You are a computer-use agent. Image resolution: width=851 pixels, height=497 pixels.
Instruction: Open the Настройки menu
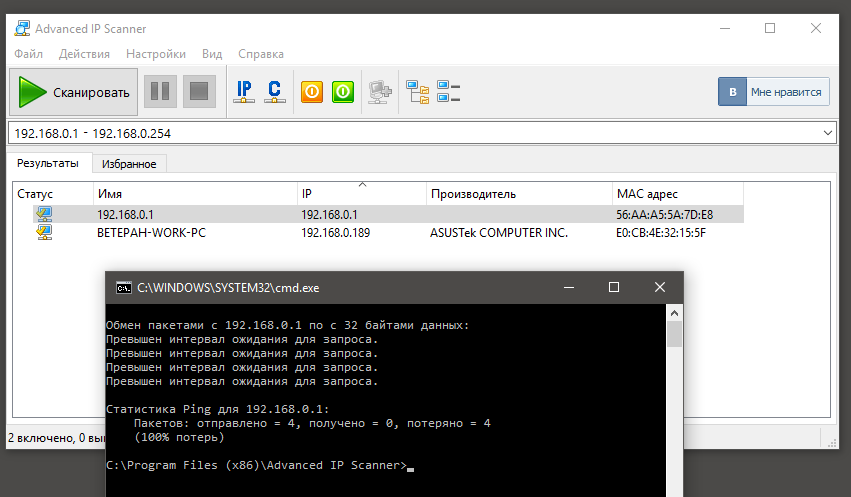(155, 54)
